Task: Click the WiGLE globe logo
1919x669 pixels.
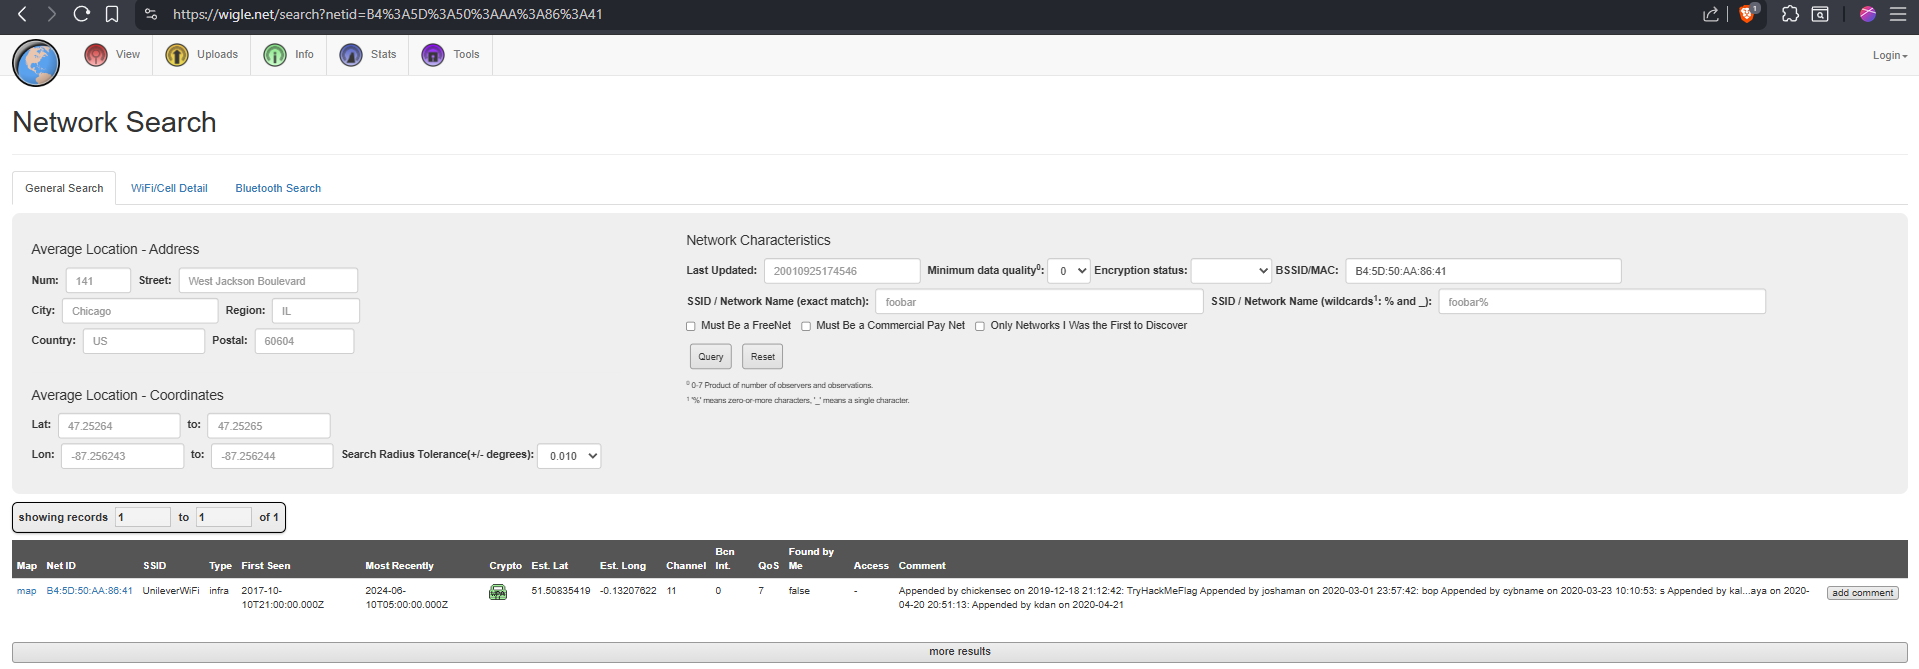Action: click(x=36, y=63)
